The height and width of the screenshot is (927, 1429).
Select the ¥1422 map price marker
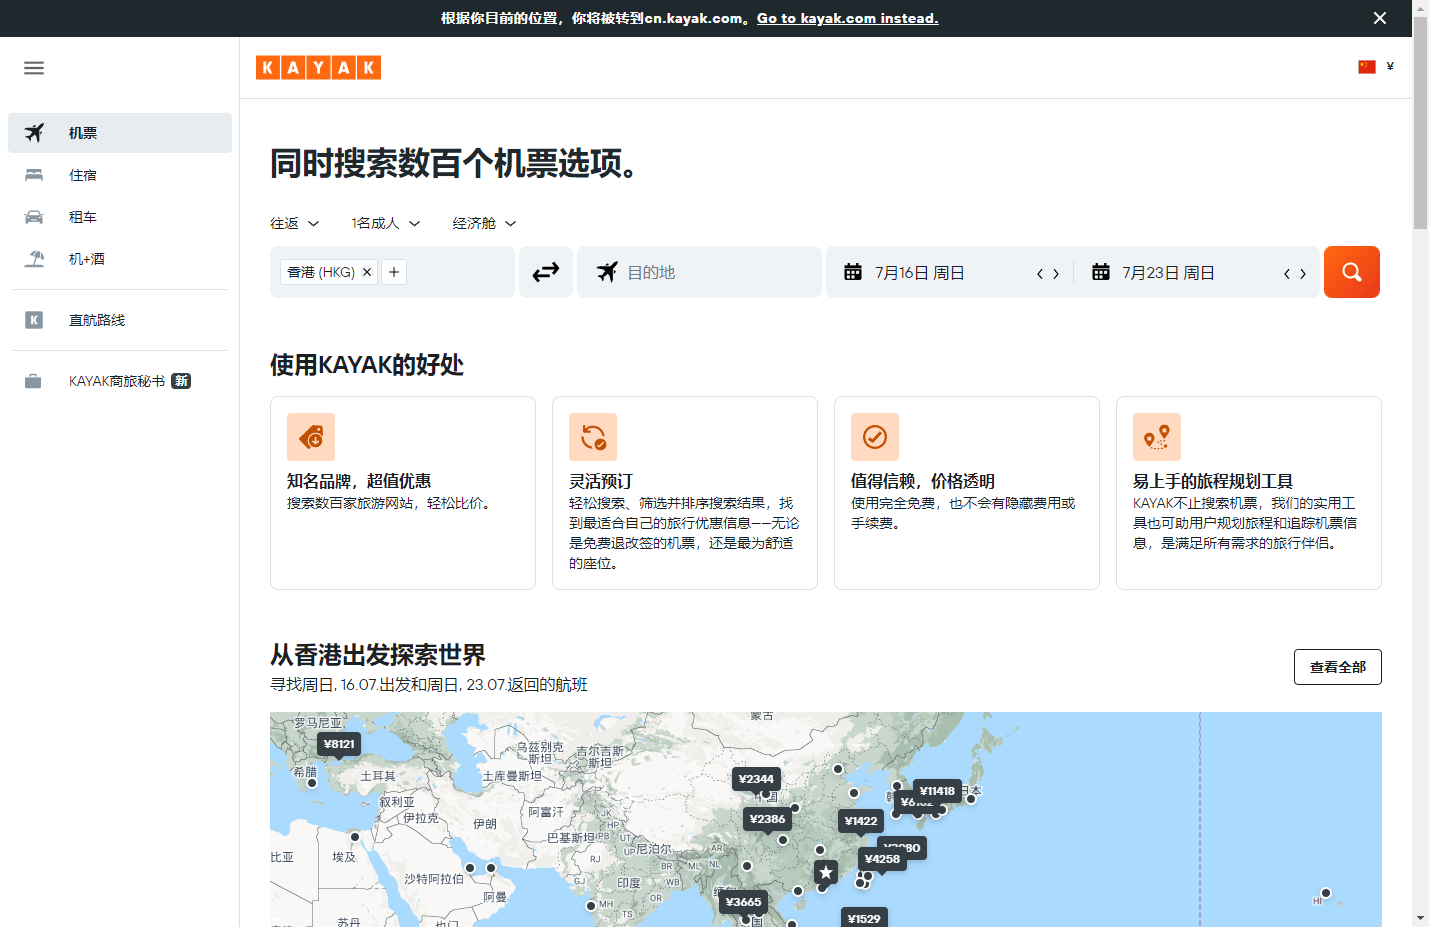tap(861, 820)
